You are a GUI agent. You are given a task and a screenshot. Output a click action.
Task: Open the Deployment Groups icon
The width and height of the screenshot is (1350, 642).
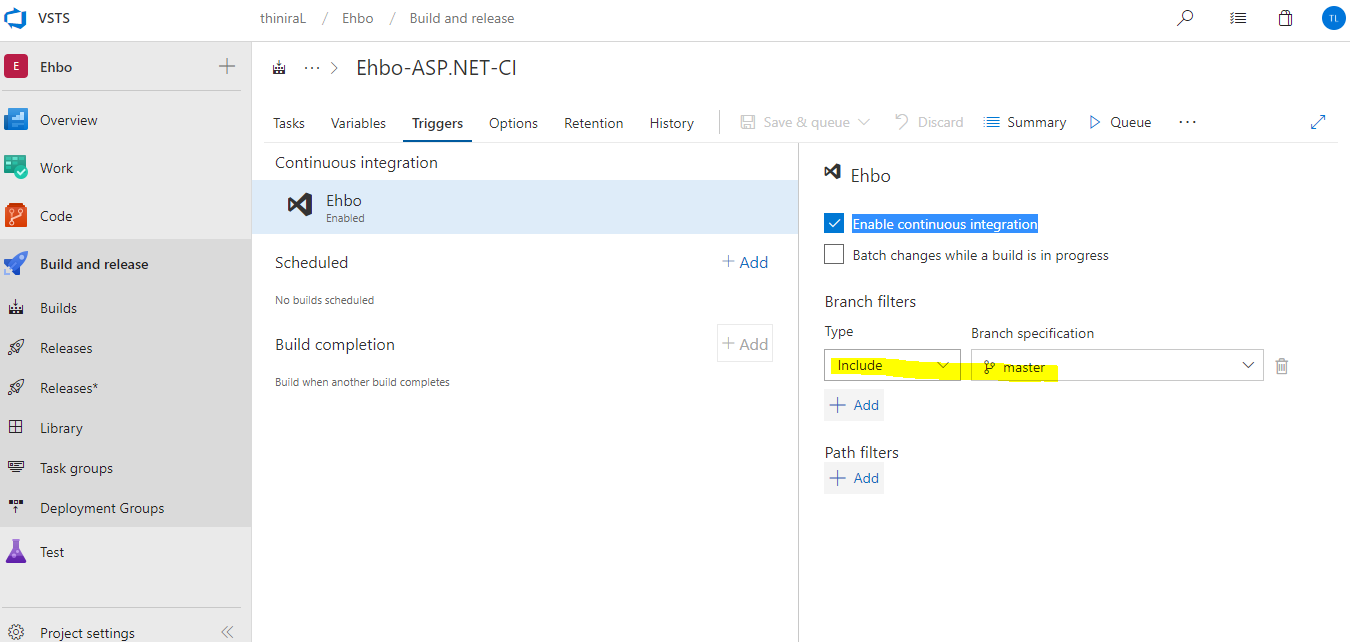tap(16, 507)
